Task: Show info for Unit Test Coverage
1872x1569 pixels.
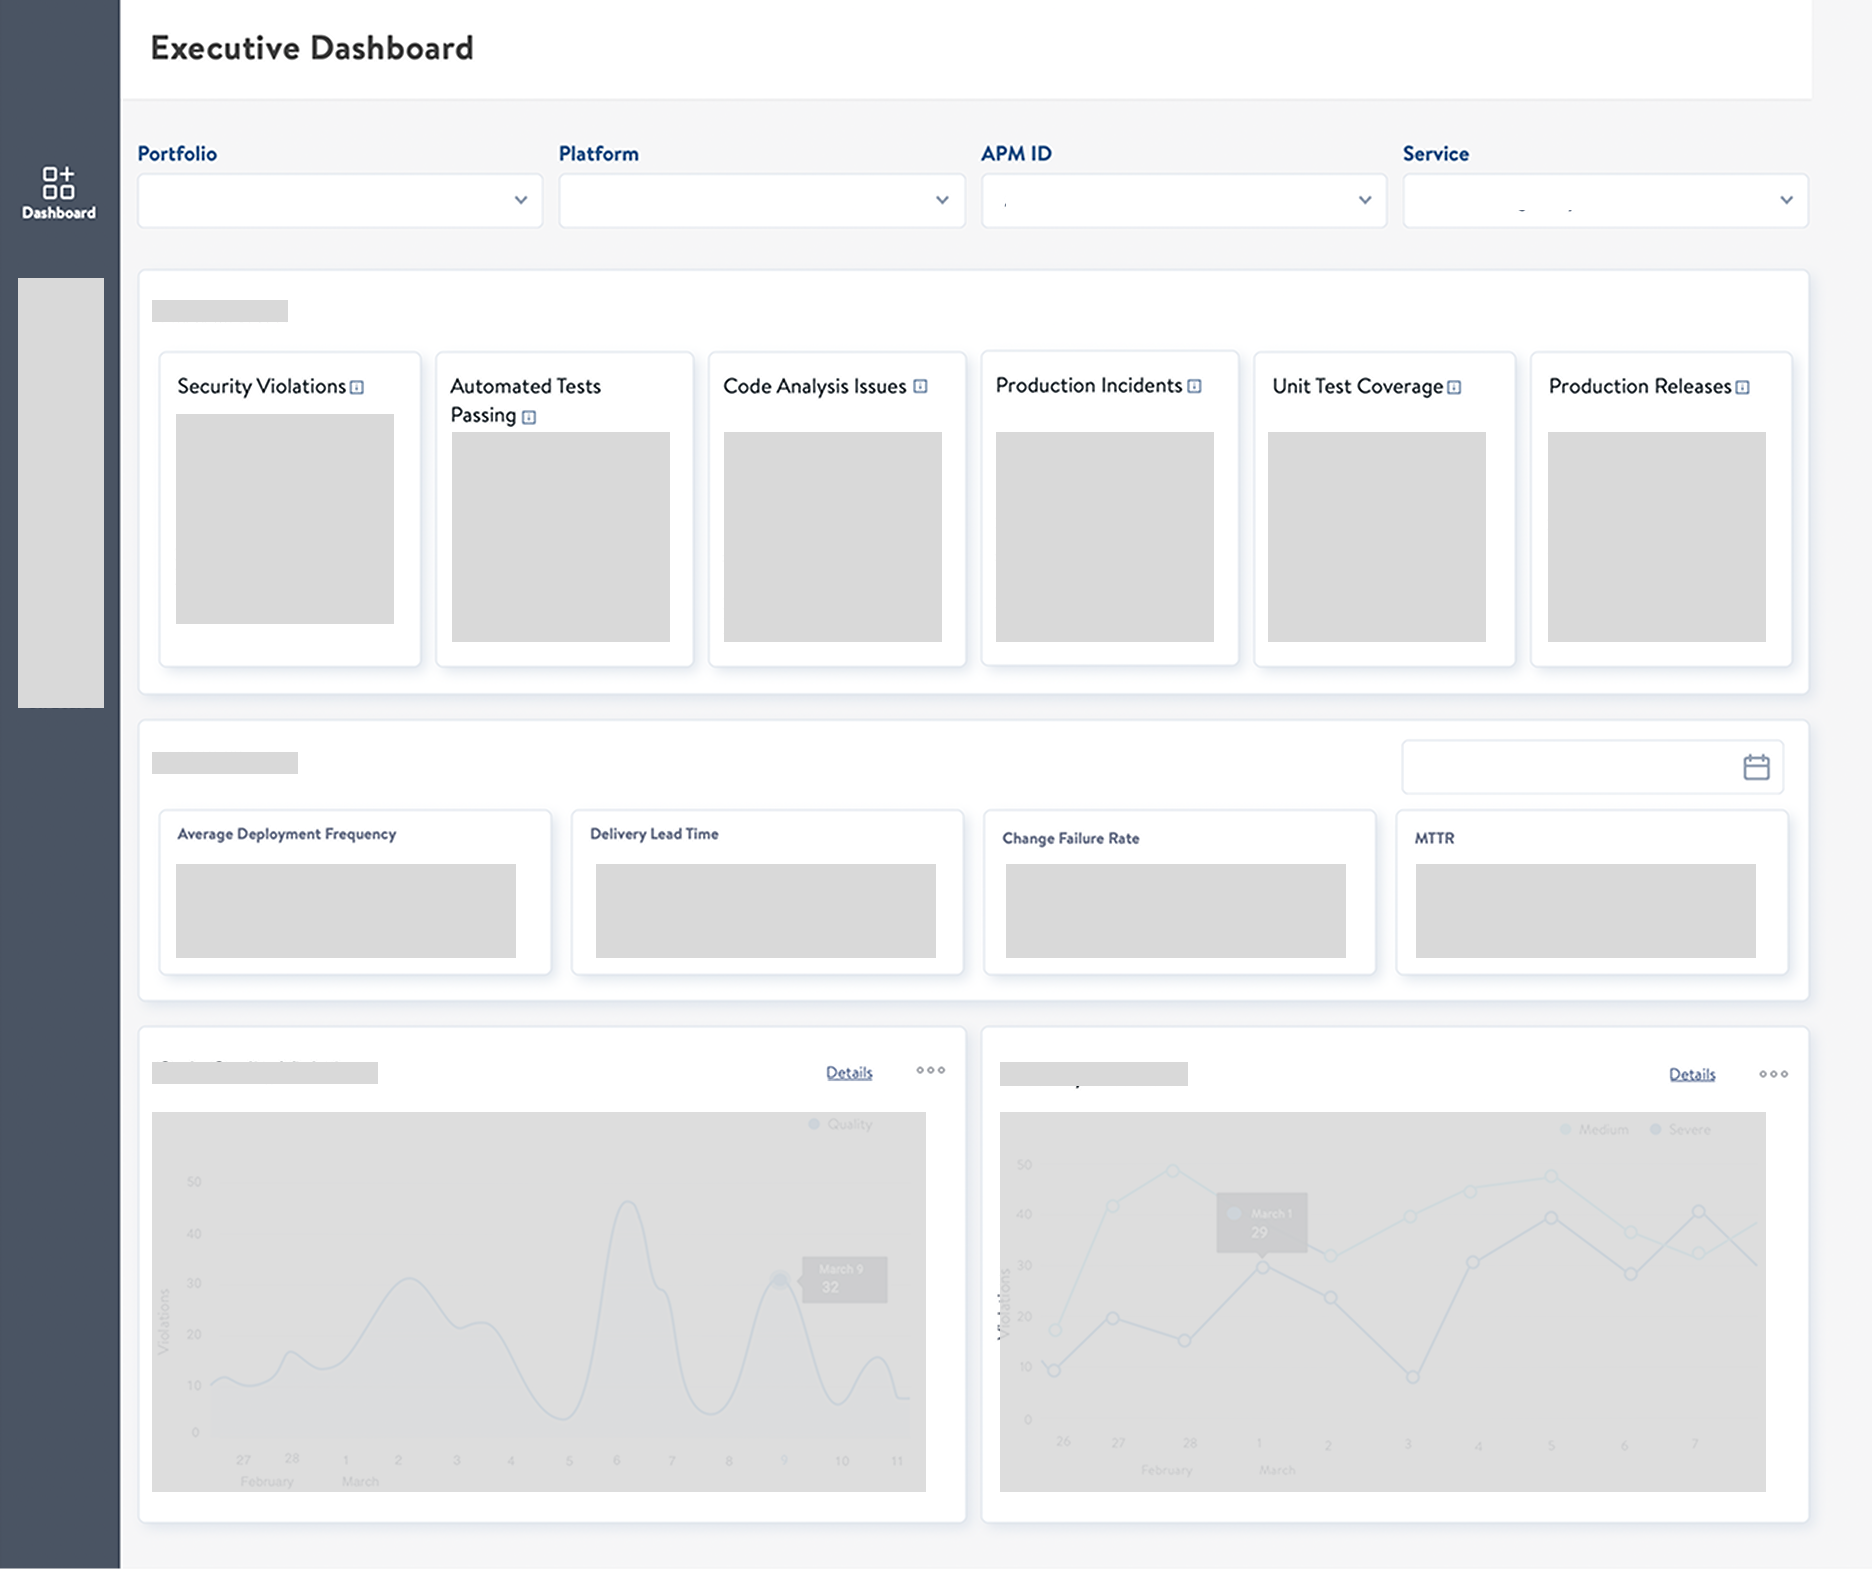Action: click(1454, 388)
